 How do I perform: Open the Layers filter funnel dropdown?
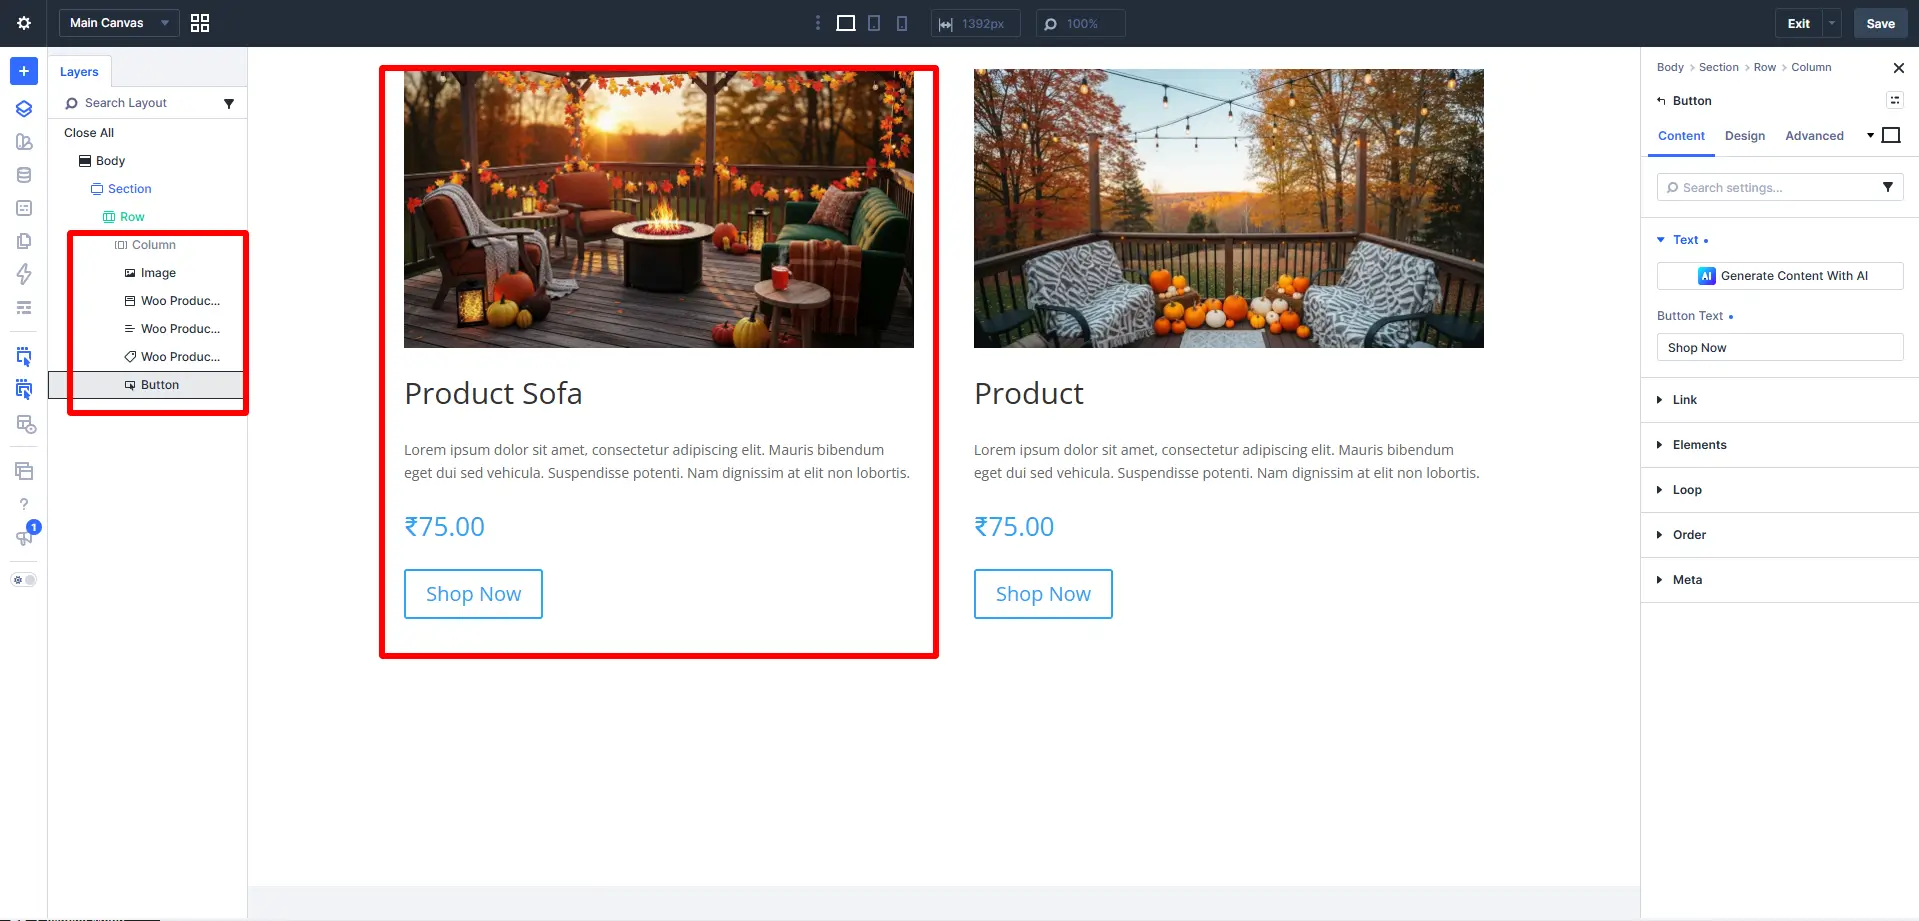coord(229,103)
